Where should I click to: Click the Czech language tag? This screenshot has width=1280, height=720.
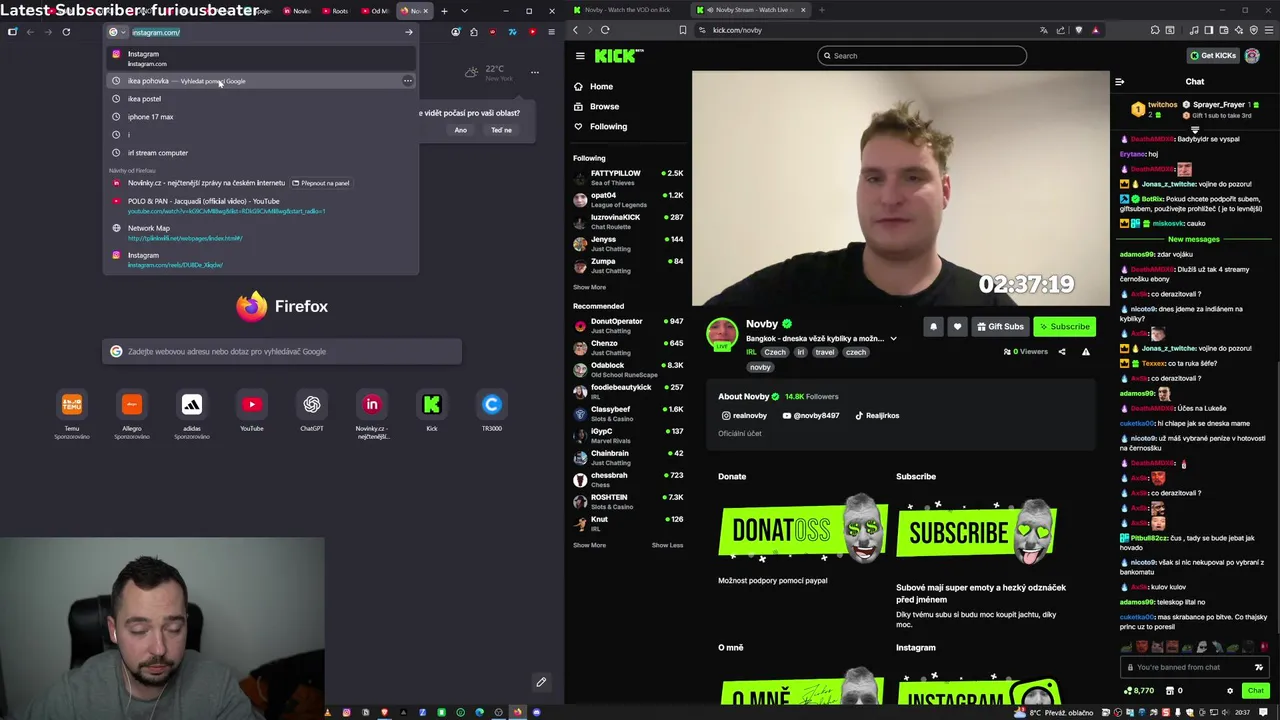tap(775, 353)
